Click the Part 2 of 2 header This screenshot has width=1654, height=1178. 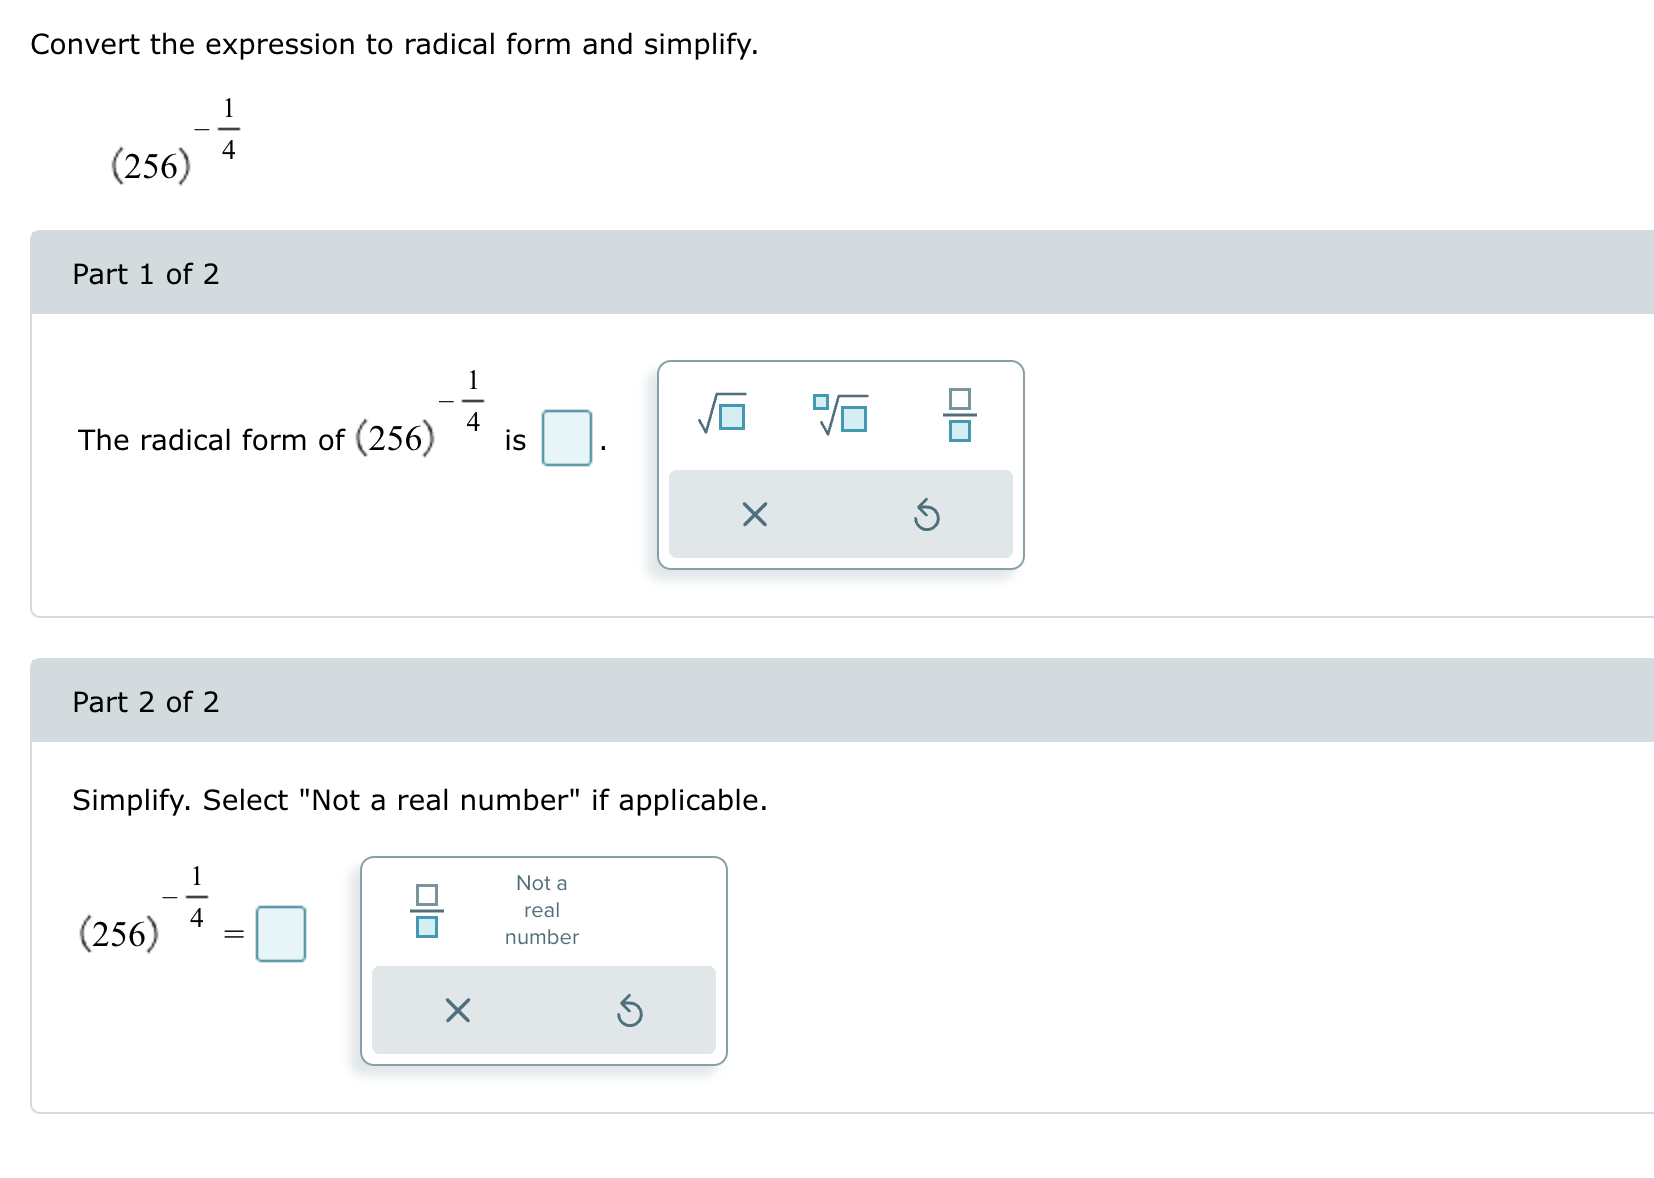point(146,701)
